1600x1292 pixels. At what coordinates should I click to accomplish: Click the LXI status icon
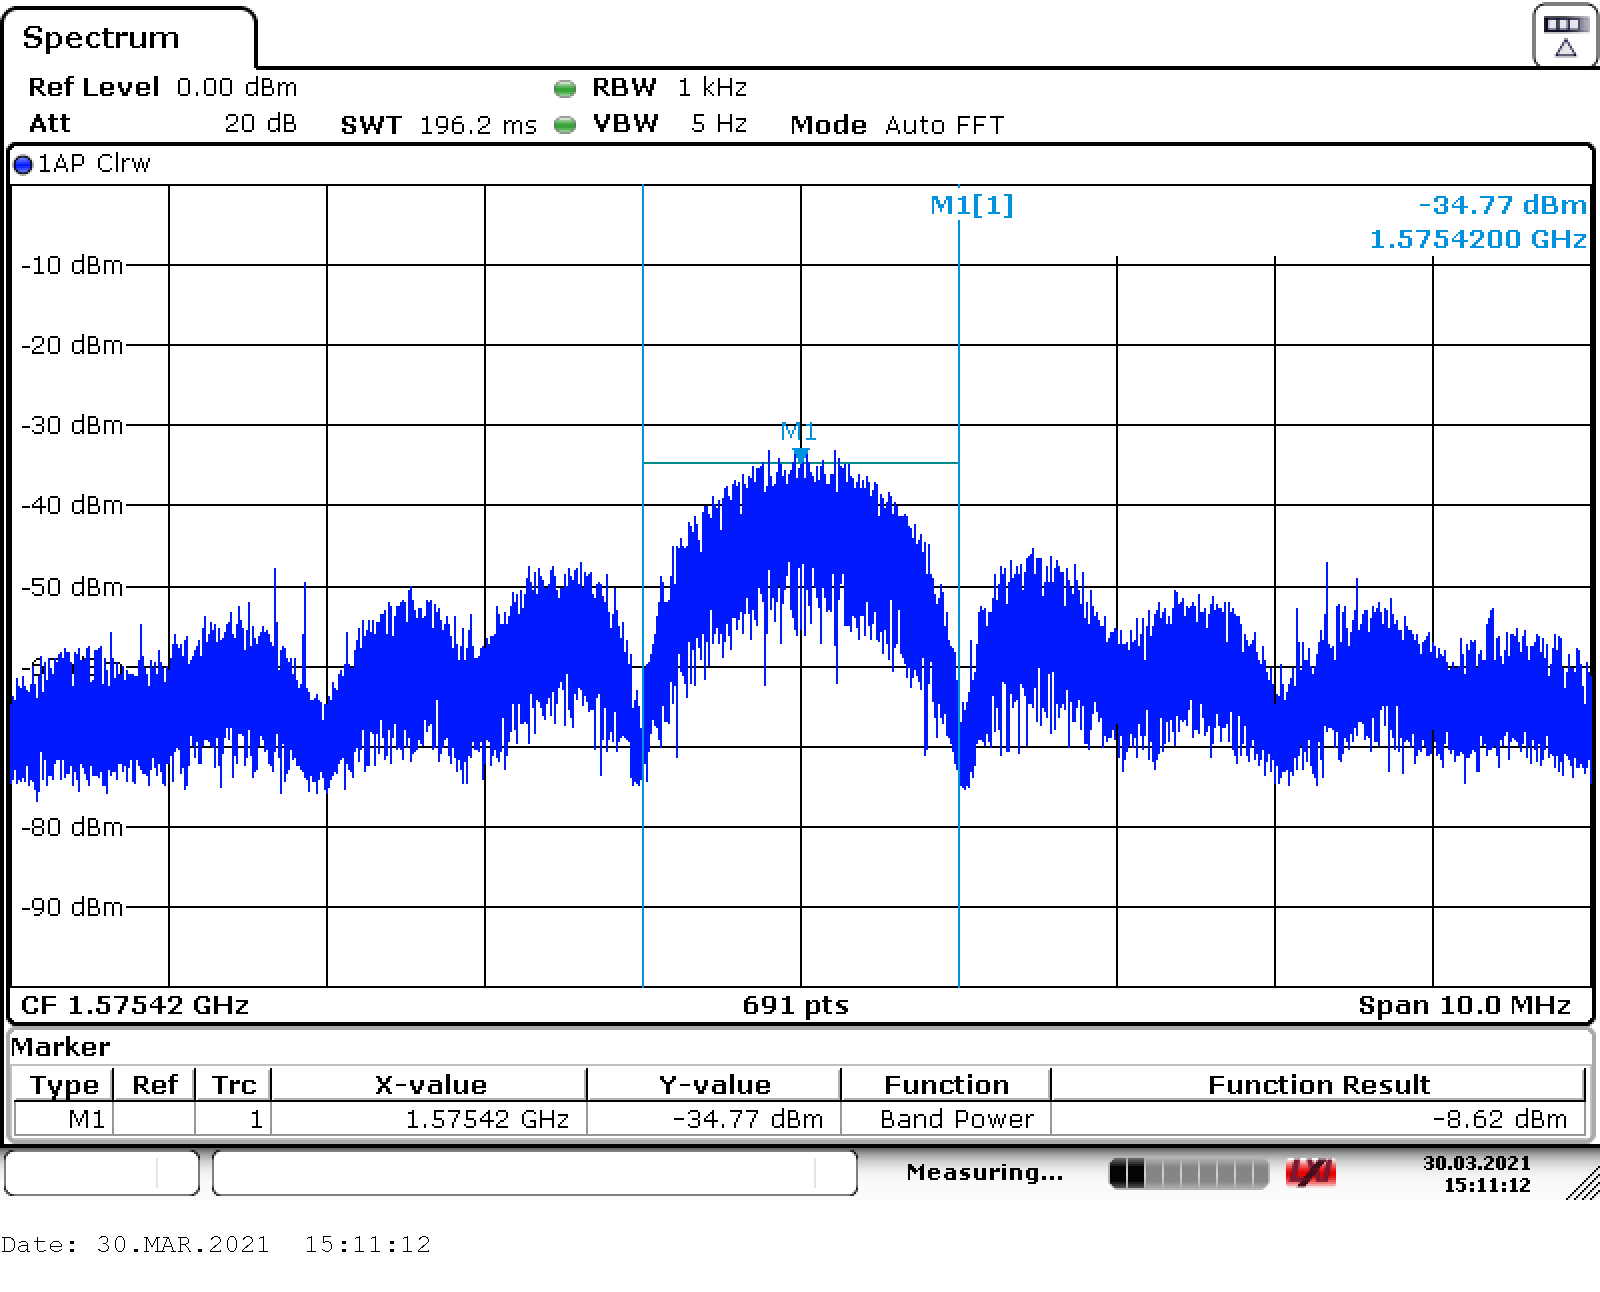click(1310, 1173)
